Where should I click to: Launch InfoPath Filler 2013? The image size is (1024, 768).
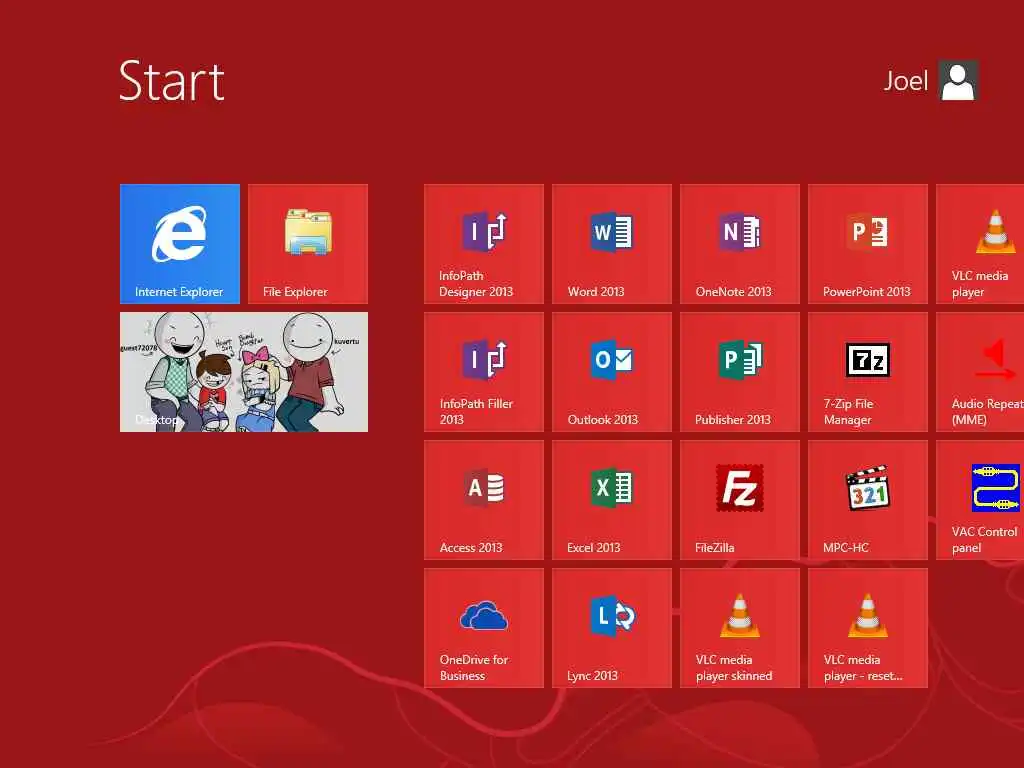pyautogui.click(x=483, y=372)
